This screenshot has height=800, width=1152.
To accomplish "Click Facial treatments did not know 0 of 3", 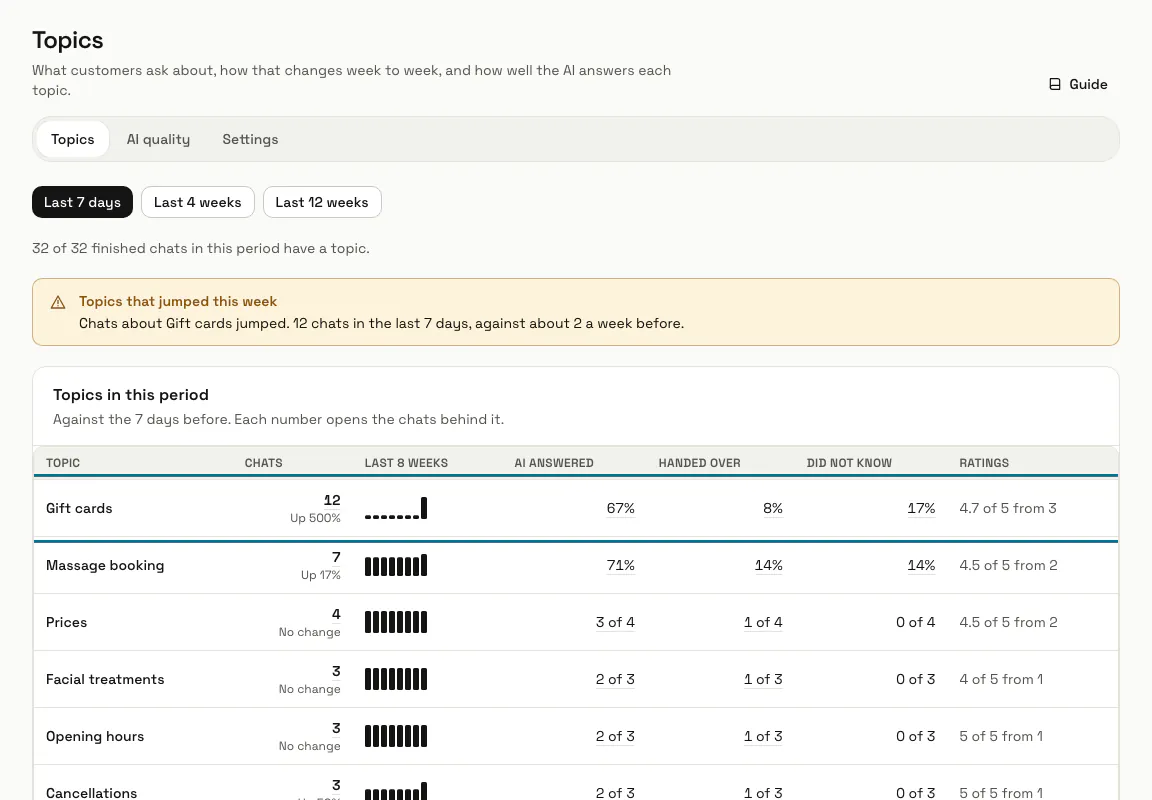I will coord(915,680).
